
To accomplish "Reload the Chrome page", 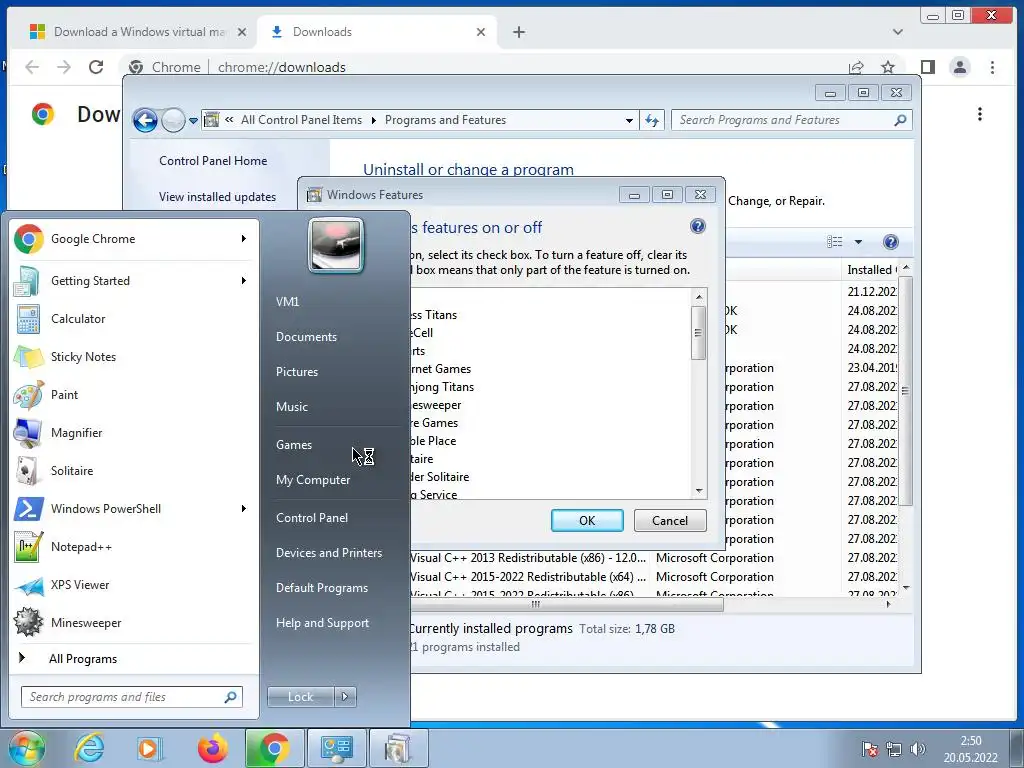I will [96, 67].
